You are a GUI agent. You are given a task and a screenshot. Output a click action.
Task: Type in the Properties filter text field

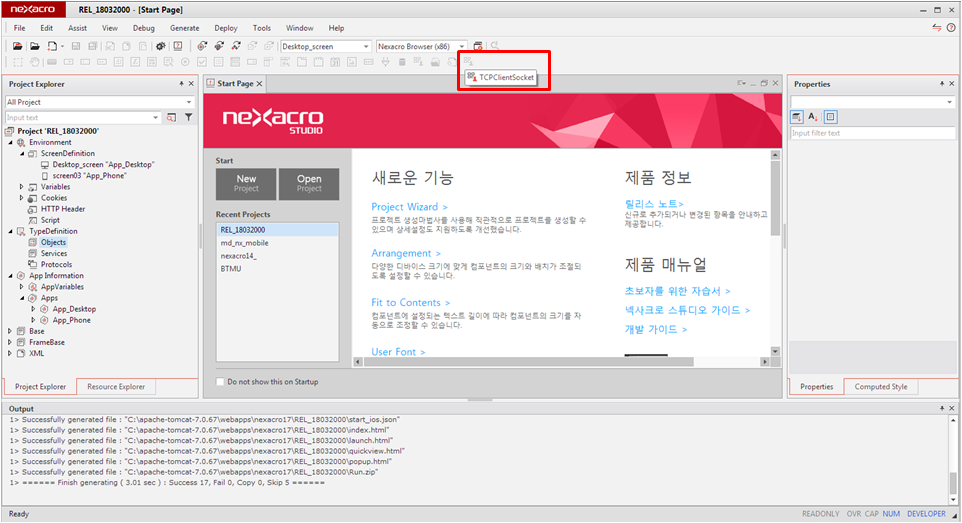[872, 133]
